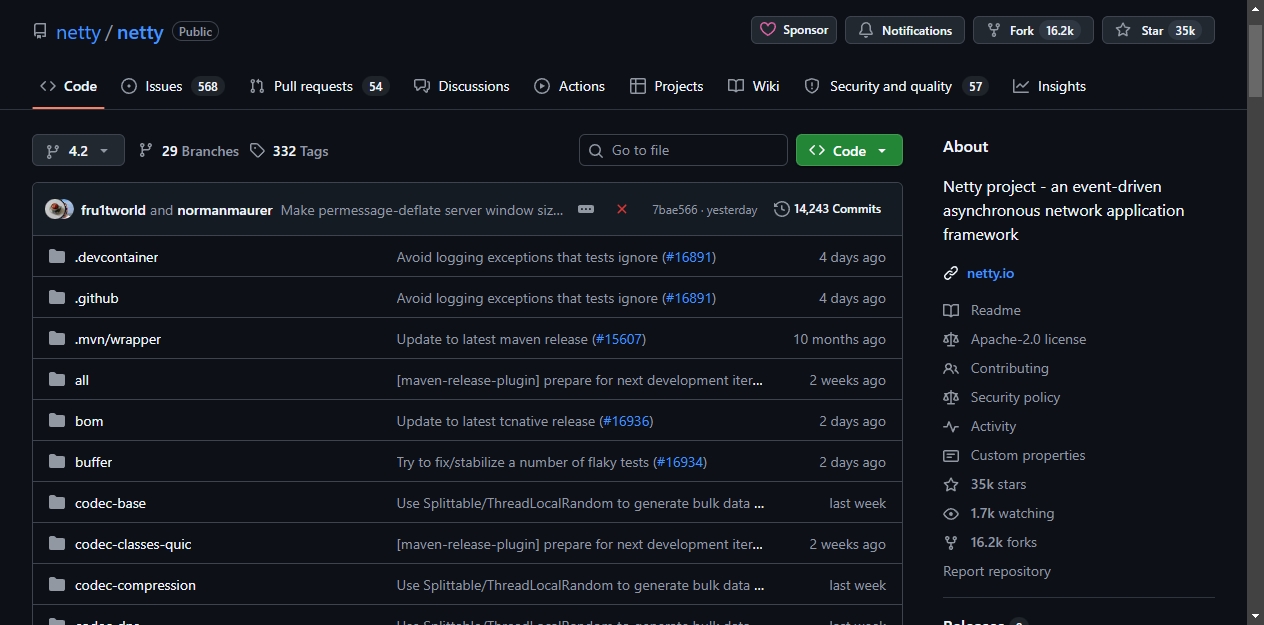The height and width of the screenshot is (625, 1264).
Task: Open the 4.2 branch selector dropdown
Action: click(78, 150)
